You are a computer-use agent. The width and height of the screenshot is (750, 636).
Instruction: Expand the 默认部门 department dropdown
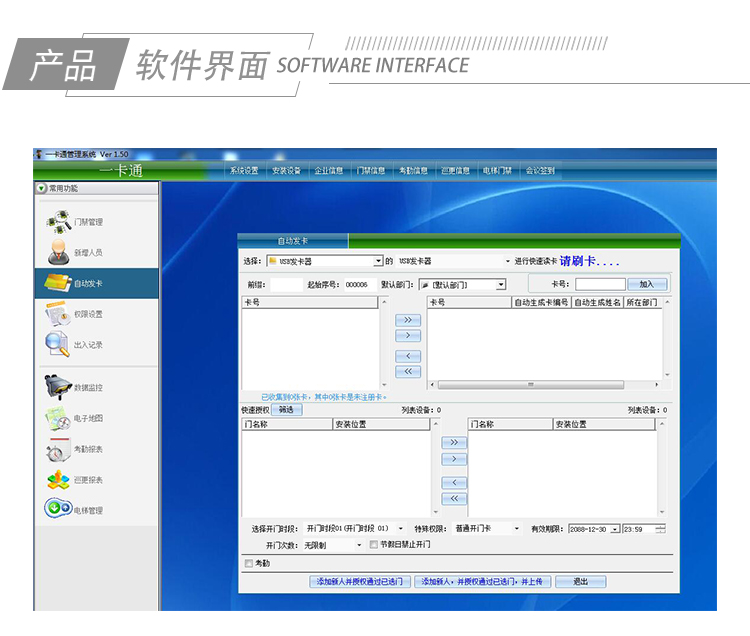click(501, 285)
